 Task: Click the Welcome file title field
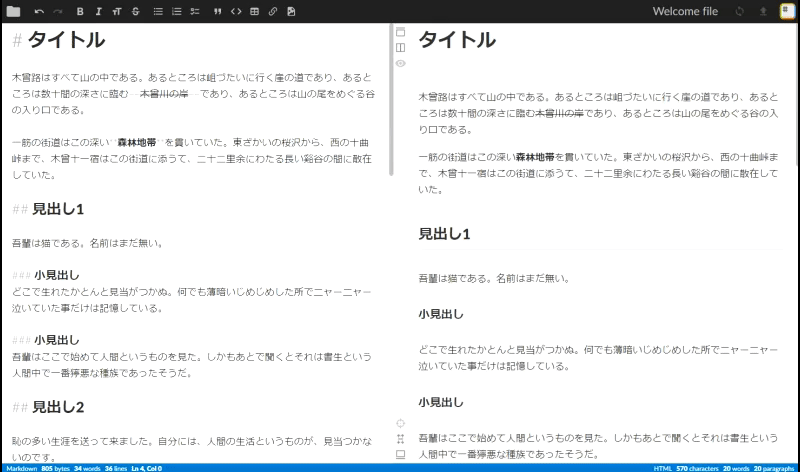[x=685, y=11]
